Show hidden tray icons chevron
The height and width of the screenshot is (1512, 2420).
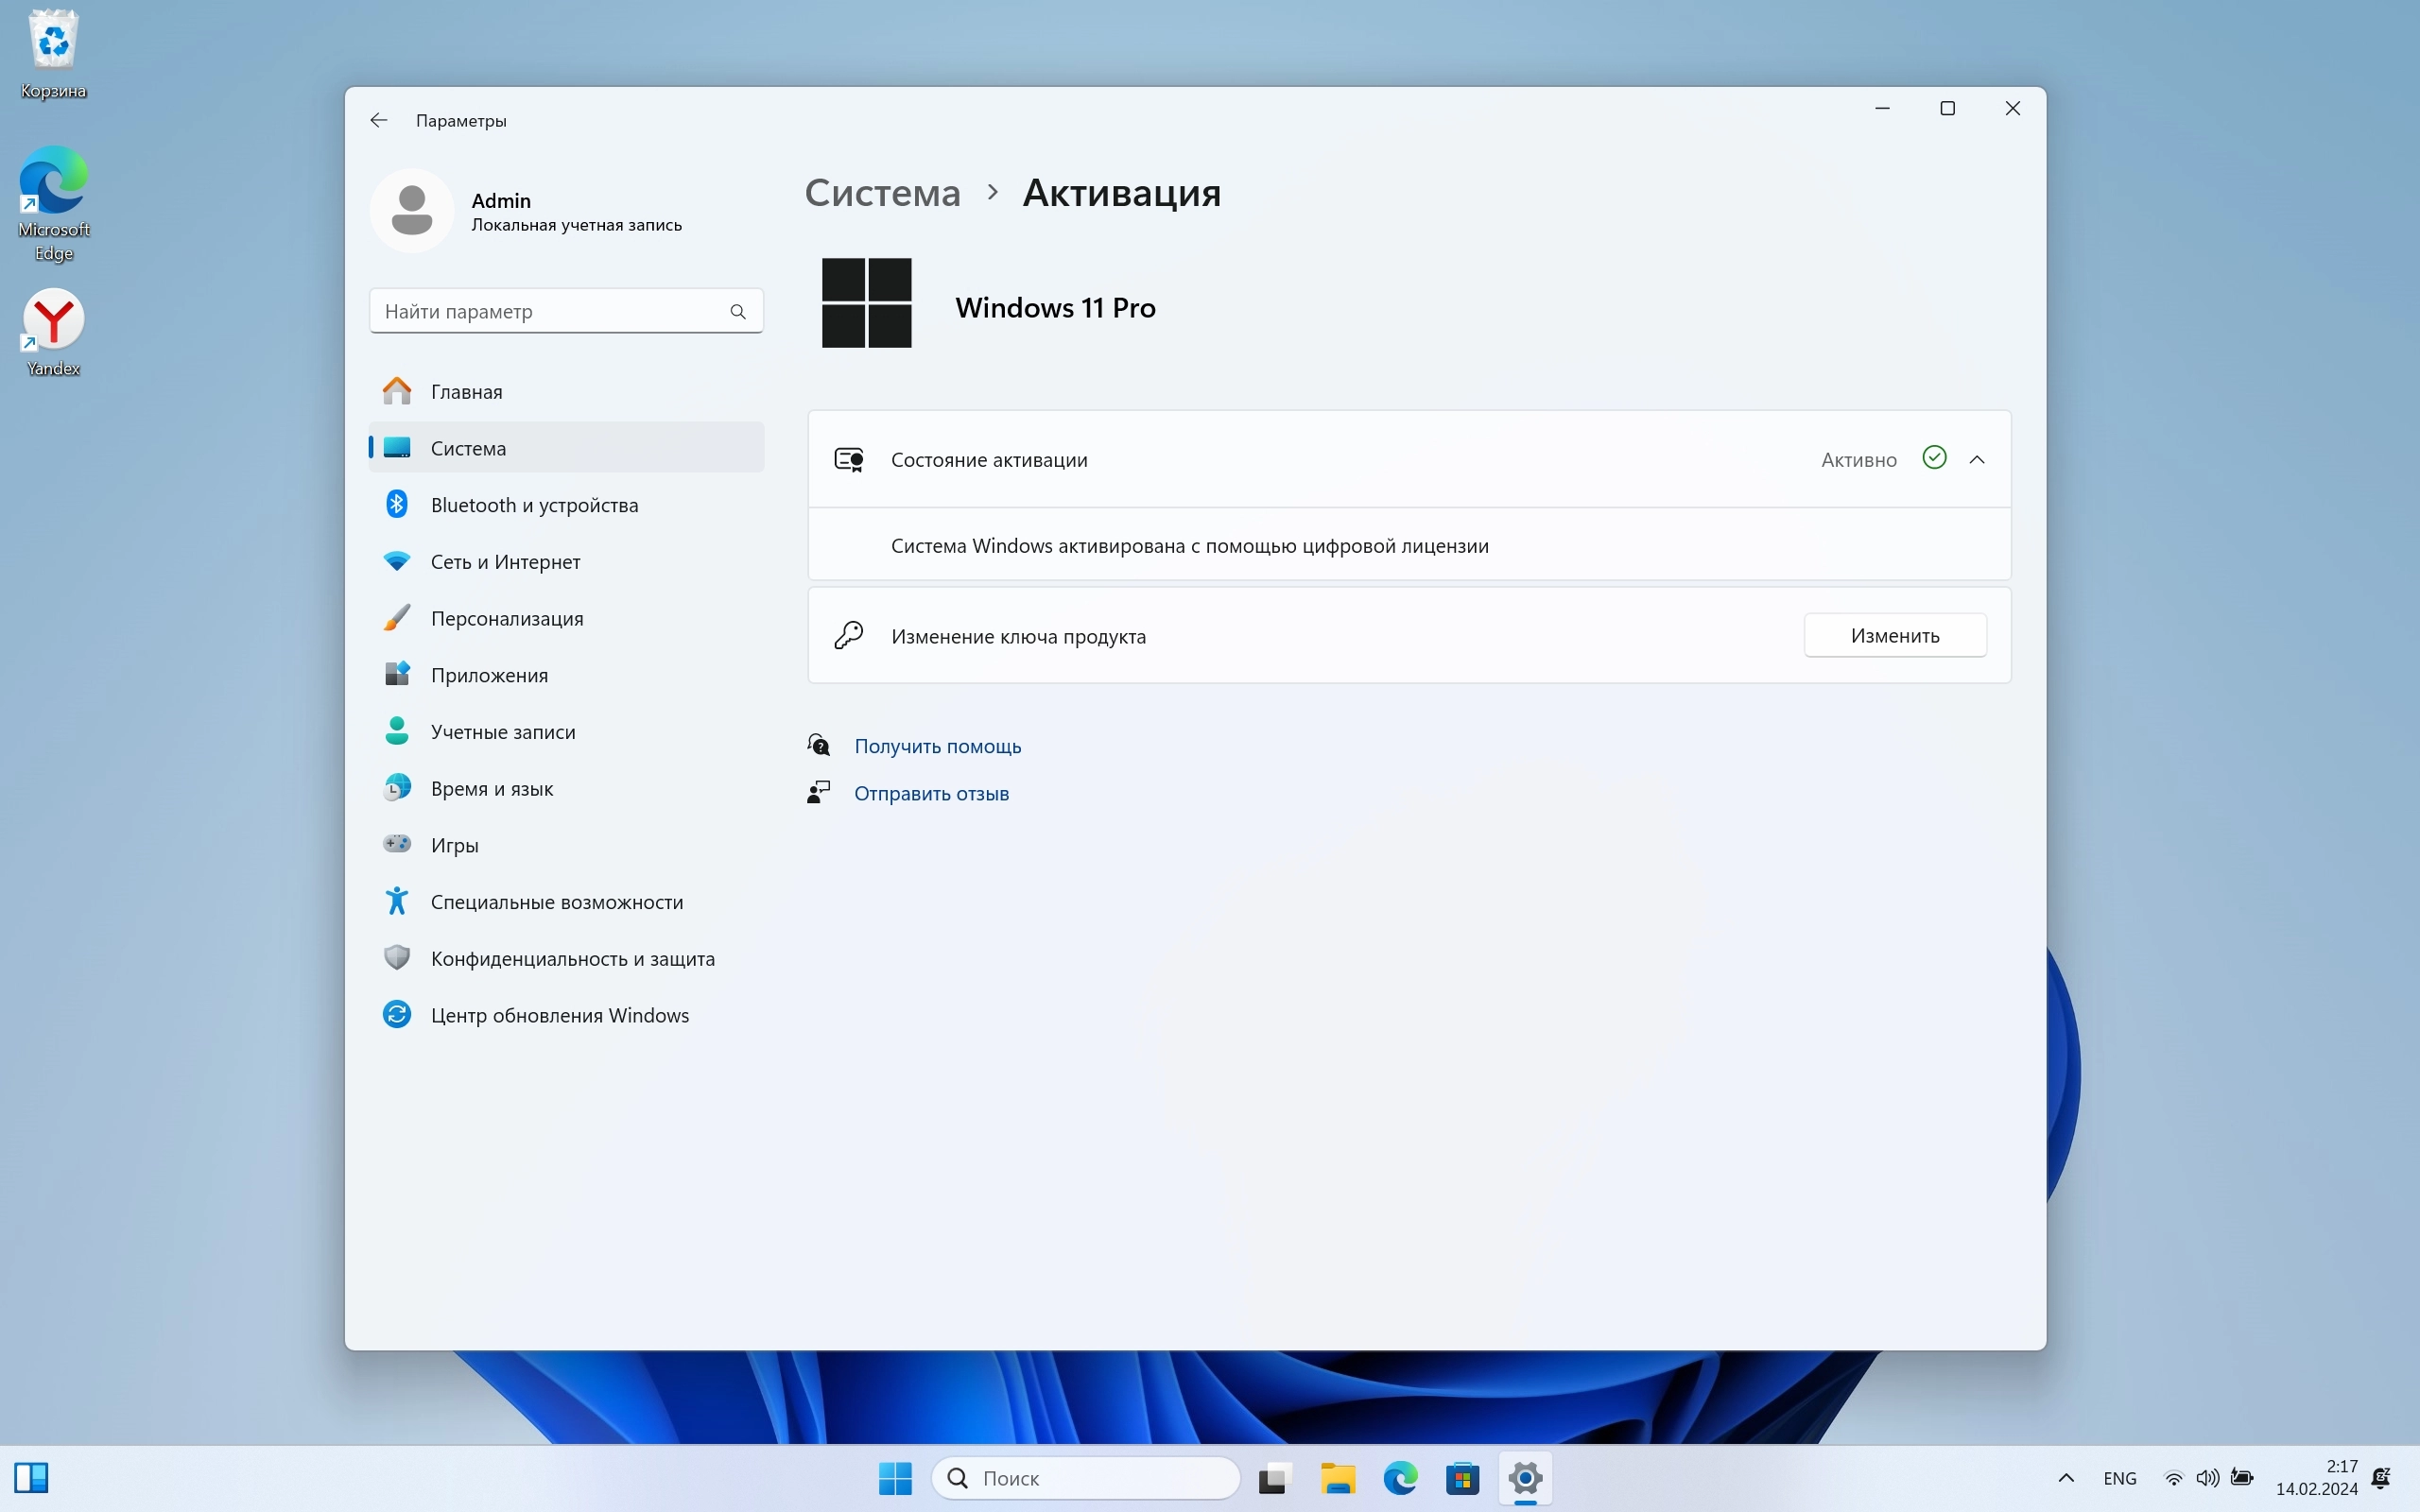[x=2066, y=1478]
